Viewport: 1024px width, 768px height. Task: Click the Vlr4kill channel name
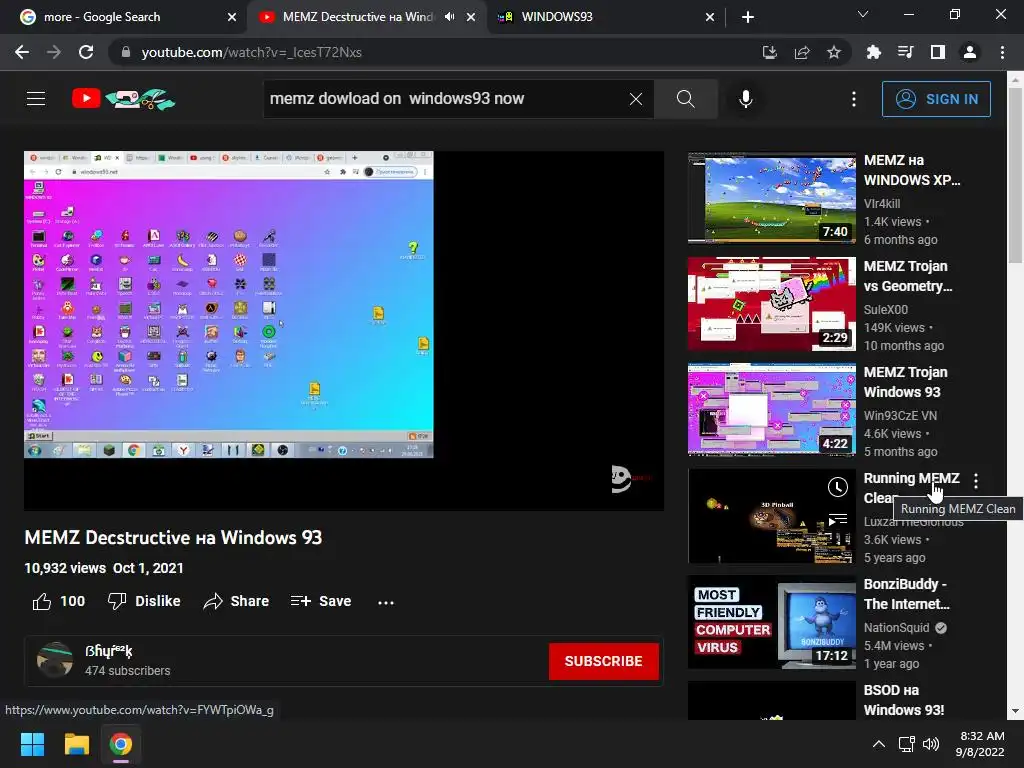[x=882, y=204]
